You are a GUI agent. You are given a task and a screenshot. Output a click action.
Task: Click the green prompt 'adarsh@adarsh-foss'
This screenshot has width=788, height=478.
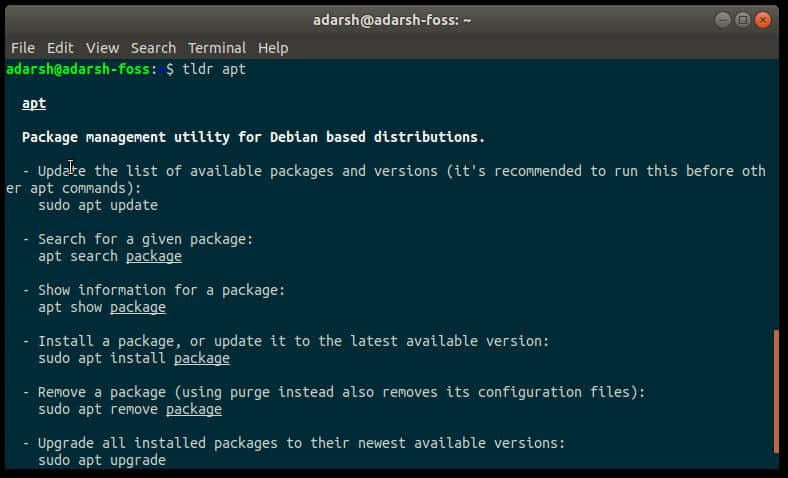78,69
